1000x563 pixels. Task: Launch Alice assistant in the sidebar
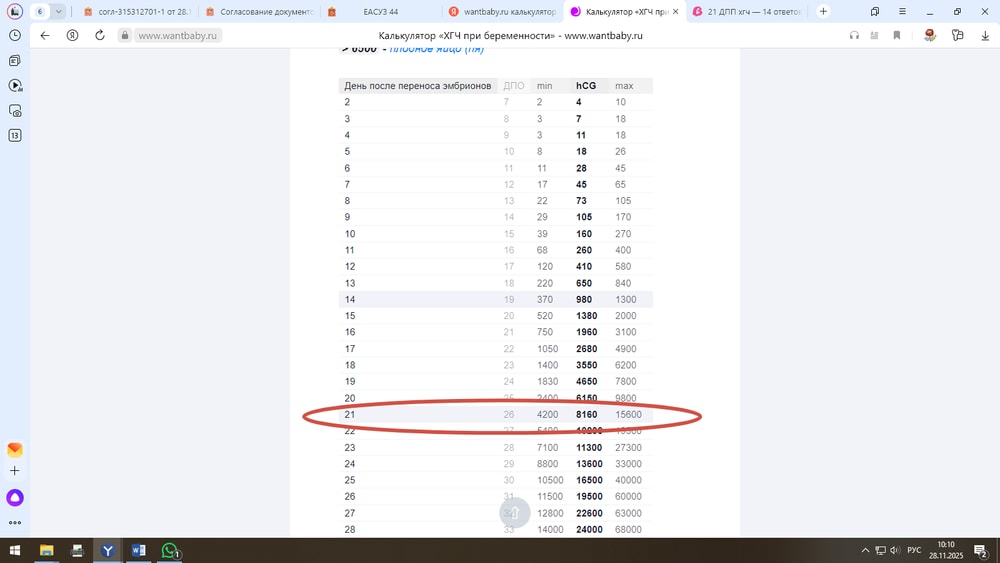coord(15,497)
